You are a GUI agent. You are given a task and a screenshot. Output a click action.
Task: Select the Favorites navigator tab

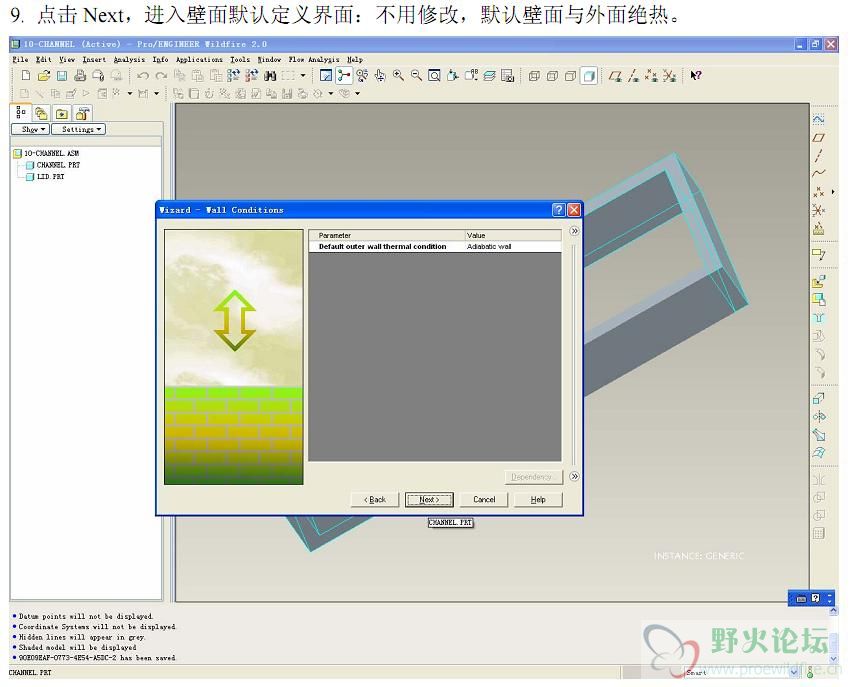point(62,113)
